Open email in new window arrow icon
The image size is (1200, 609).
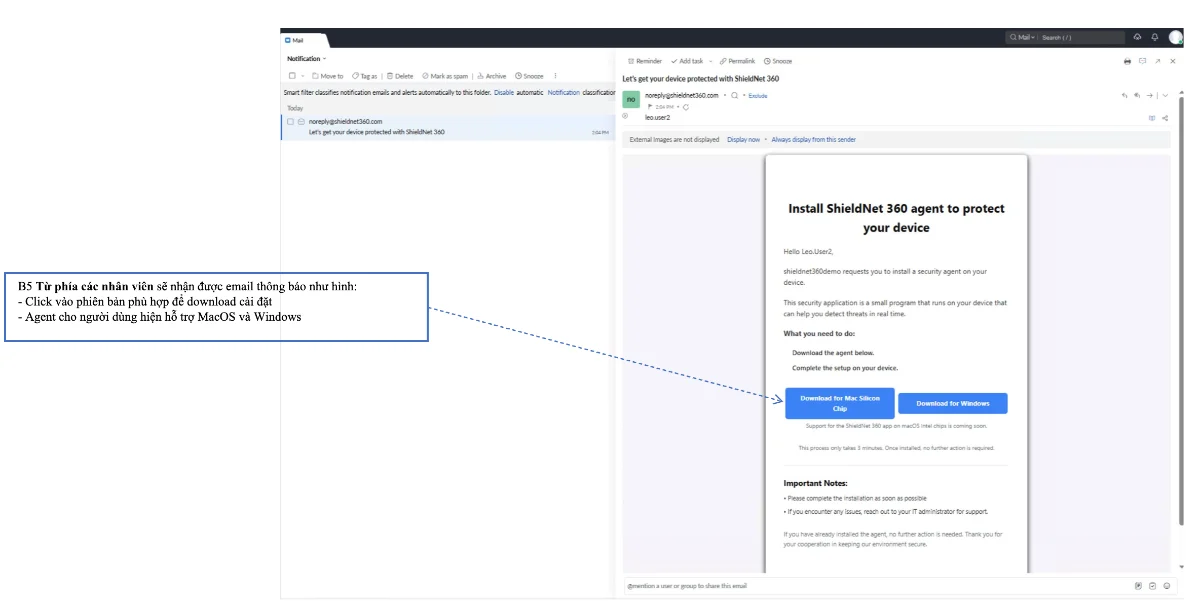(1157, 61)
